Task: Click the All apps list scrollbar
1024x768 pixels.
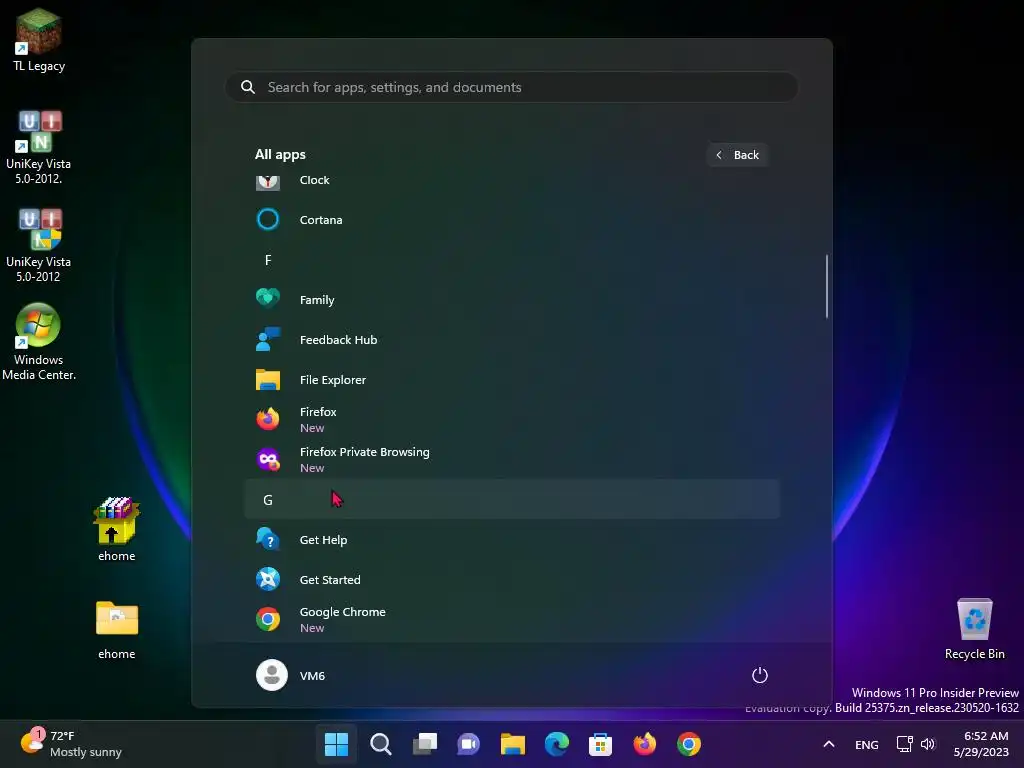Action: point(827,286)
